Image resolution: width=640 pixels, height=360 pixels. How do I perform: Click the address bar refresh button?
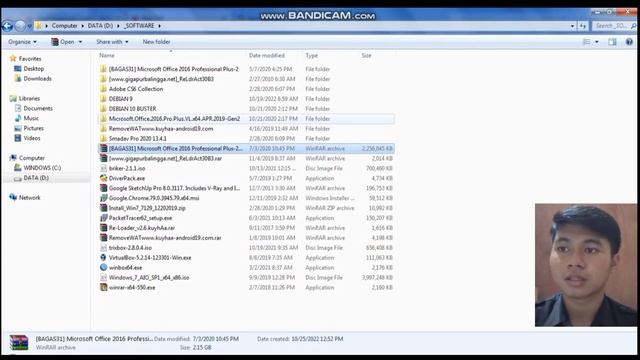pos(583,26)
